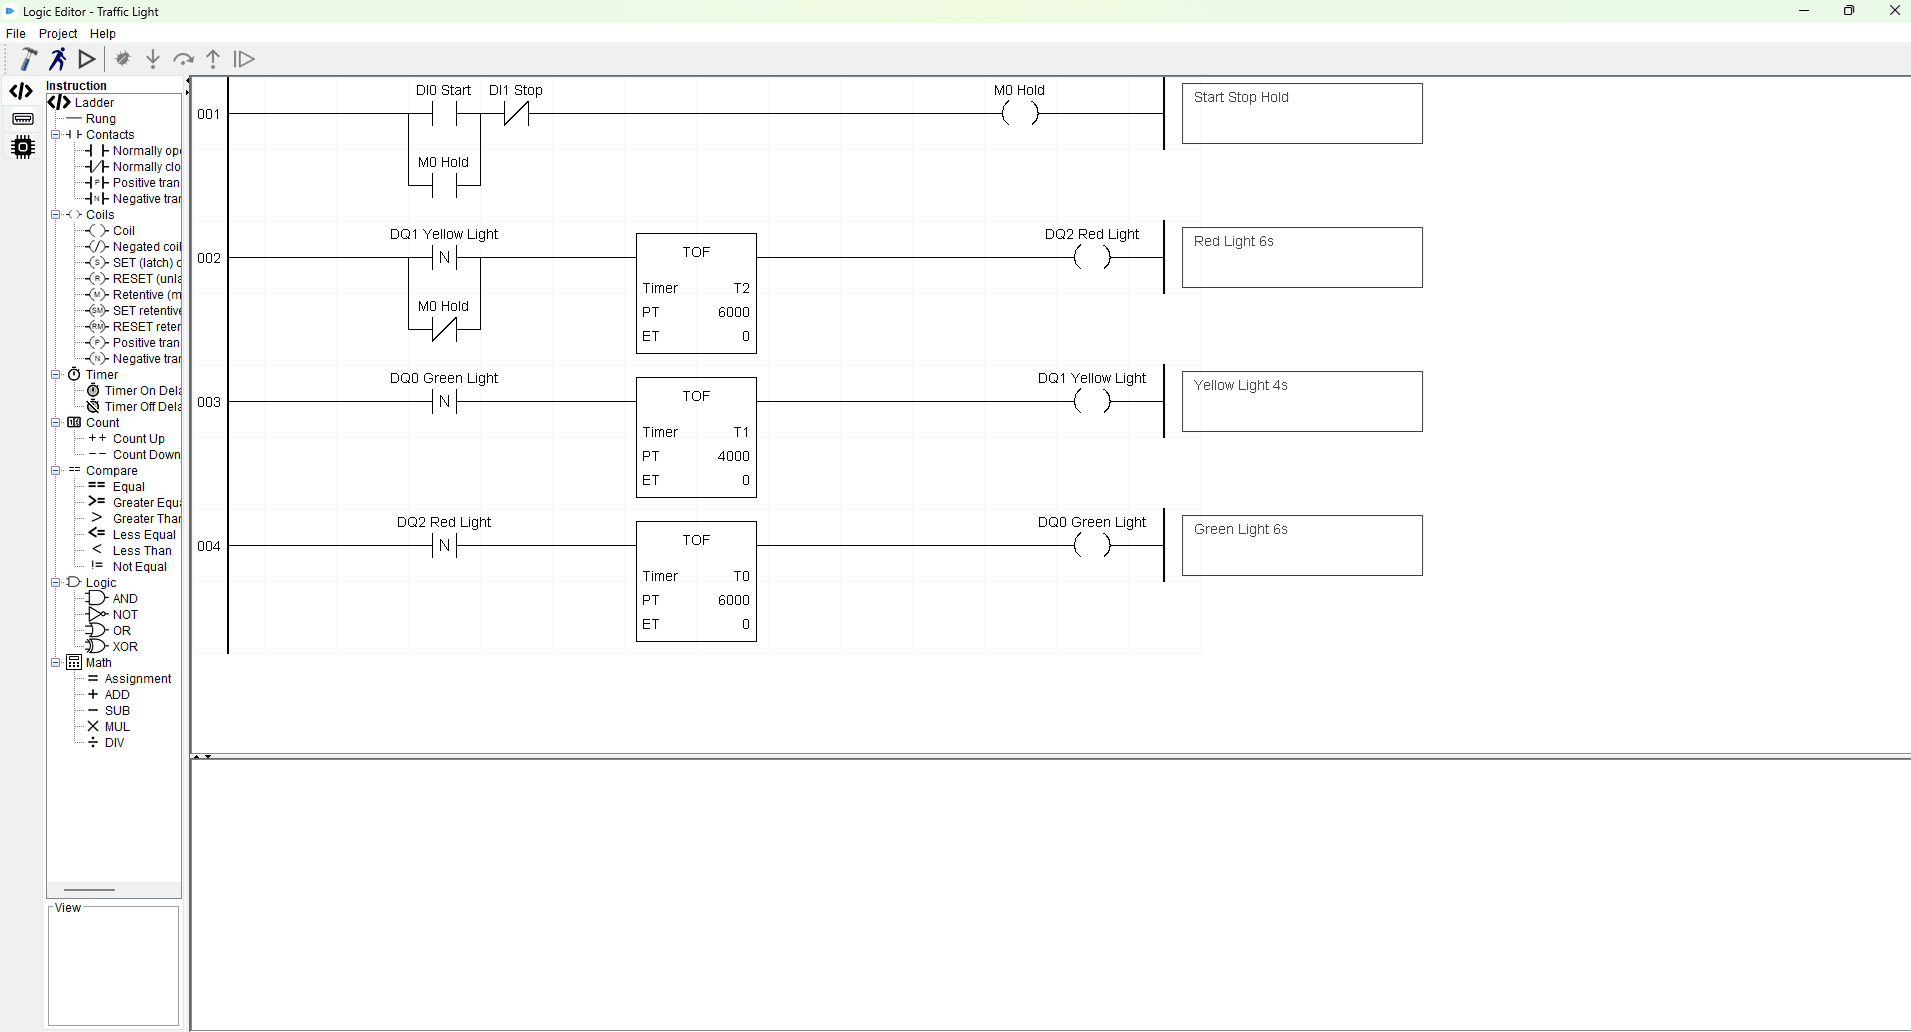Select the T2 TOF timer block
This screenshot has width=1911, height=1032.
696,293
